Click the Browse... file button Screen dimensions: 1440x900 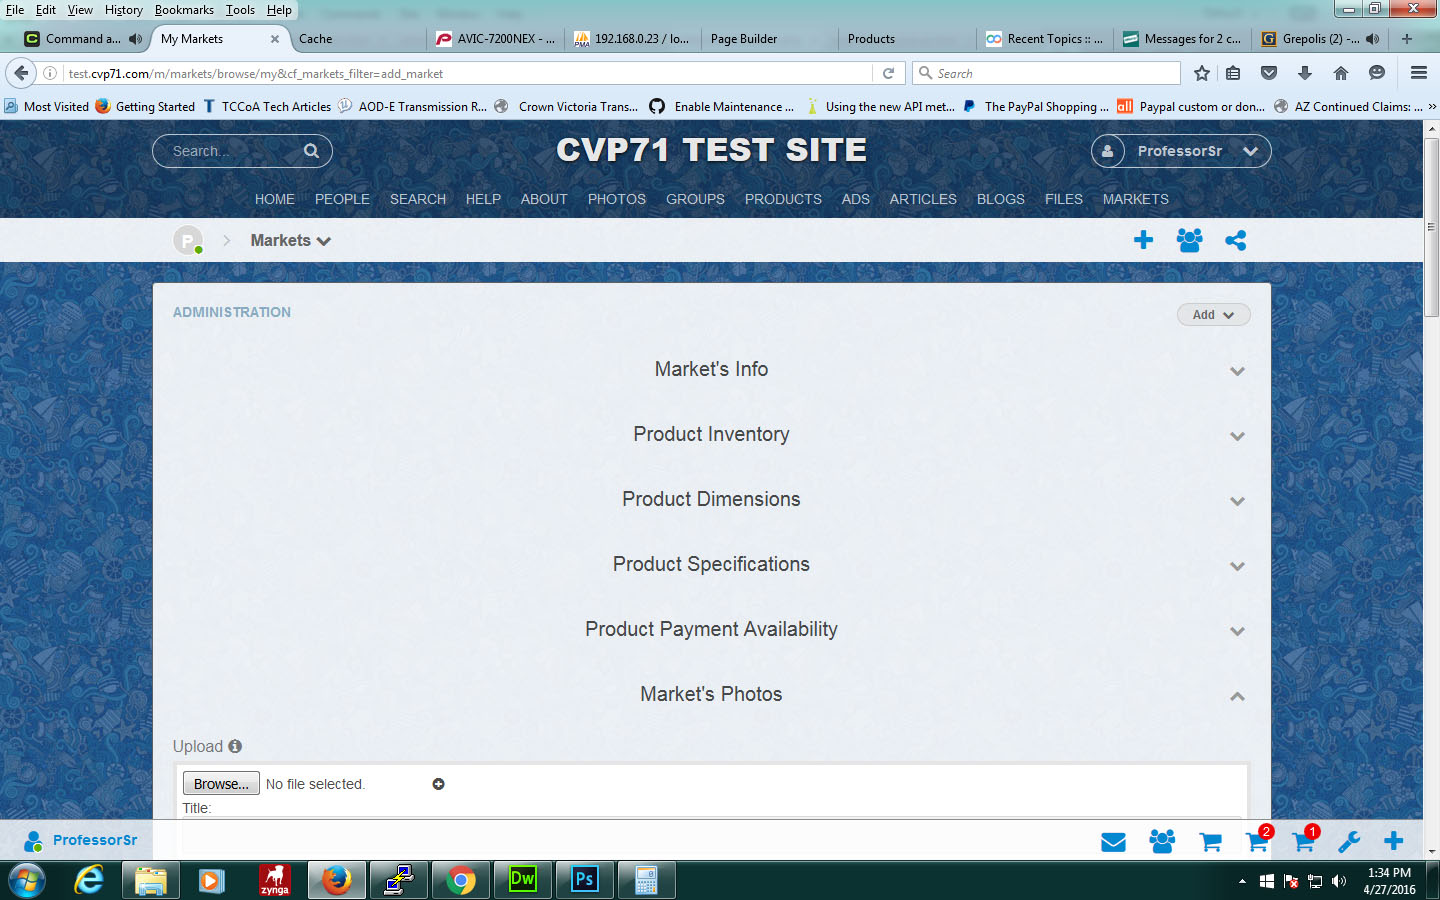(x=221, y=784)
